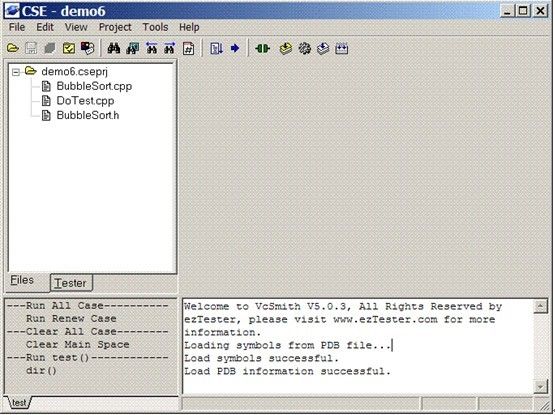Select BubbleSort.cpp in file tree

pyautogui.click(x=94, y=86)
